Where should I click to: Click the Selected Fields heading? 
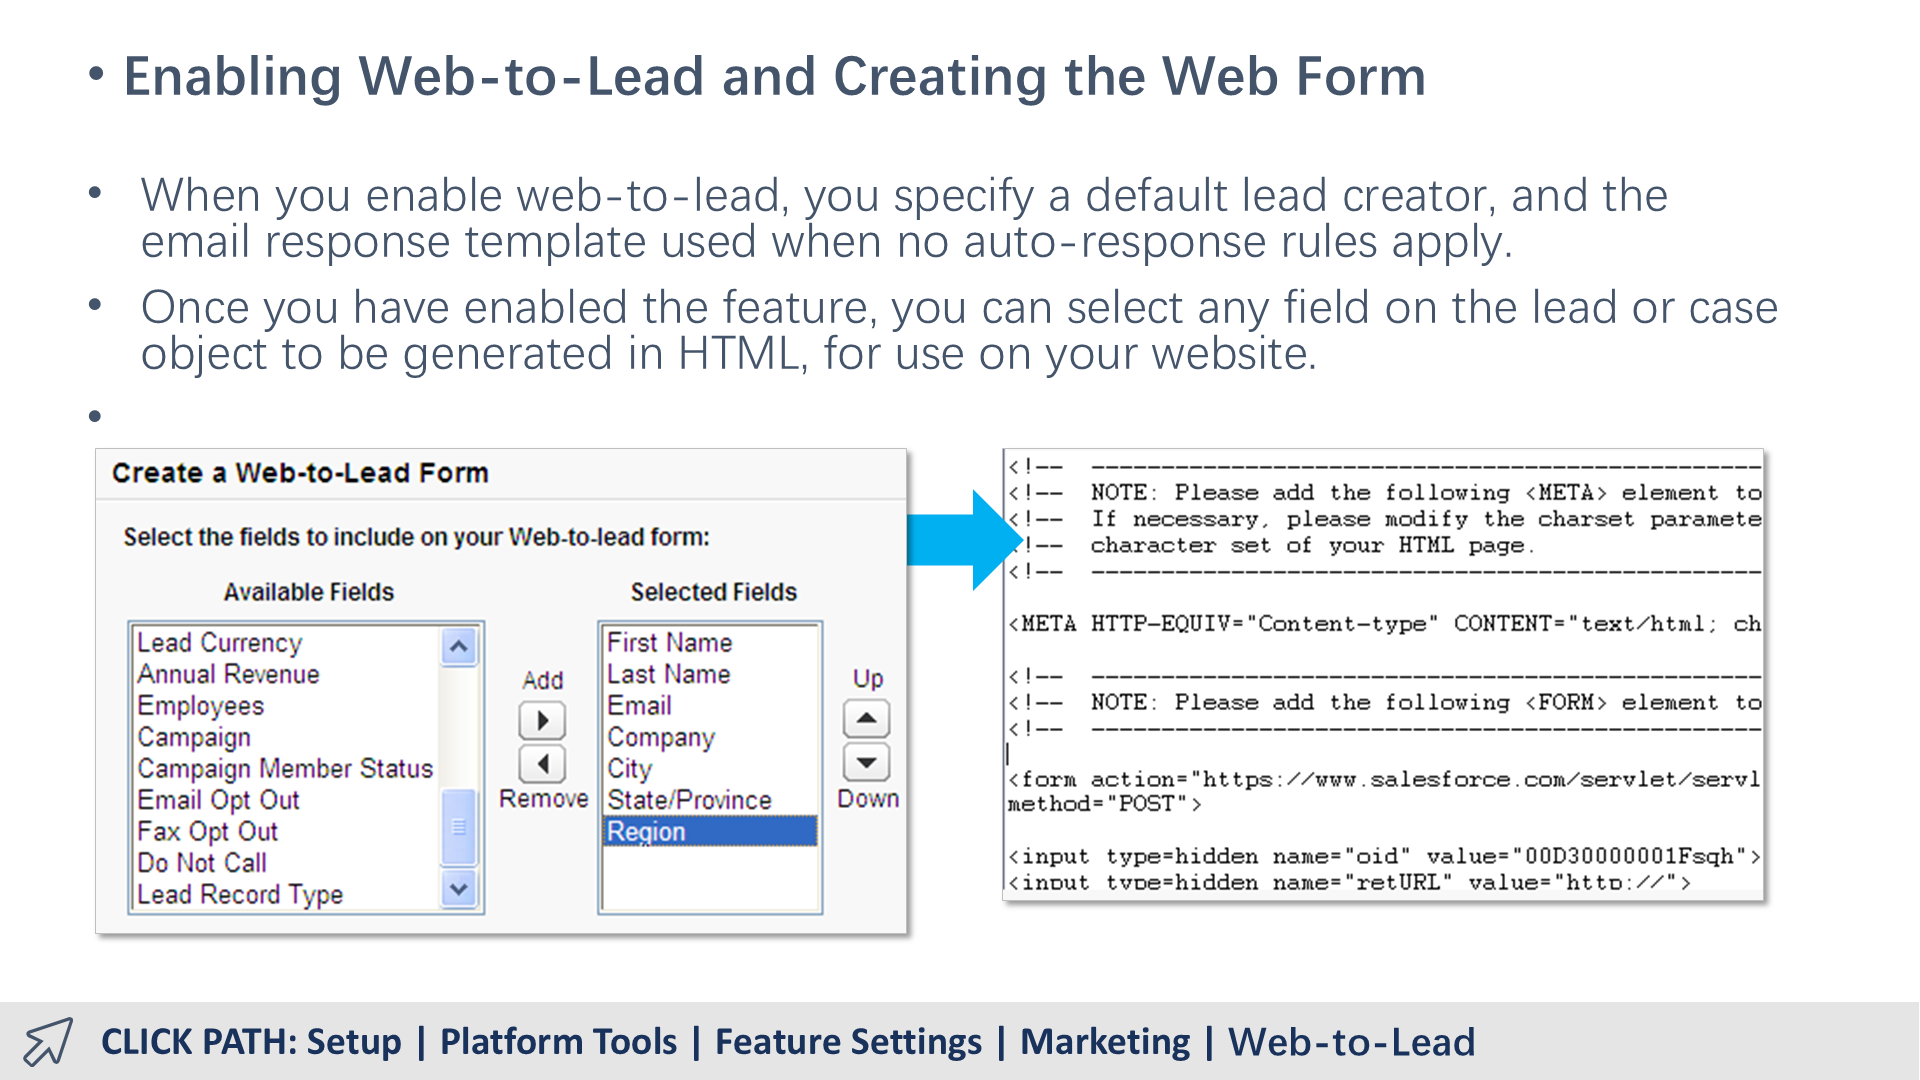pyautogui.click(x=713, y=592)
